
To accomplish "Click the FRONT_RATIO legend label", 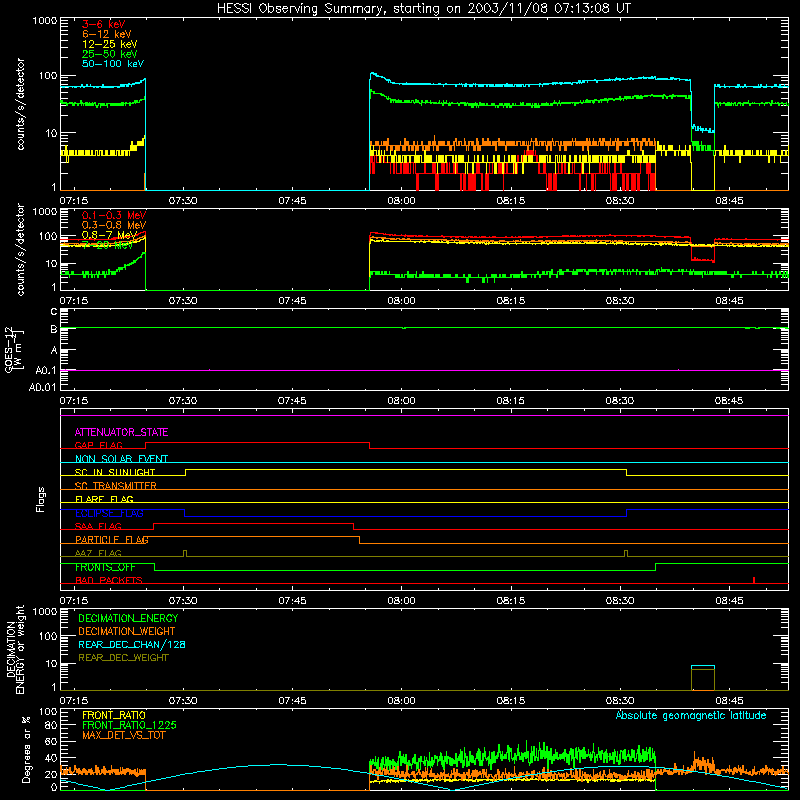I will tap(114, 715).
